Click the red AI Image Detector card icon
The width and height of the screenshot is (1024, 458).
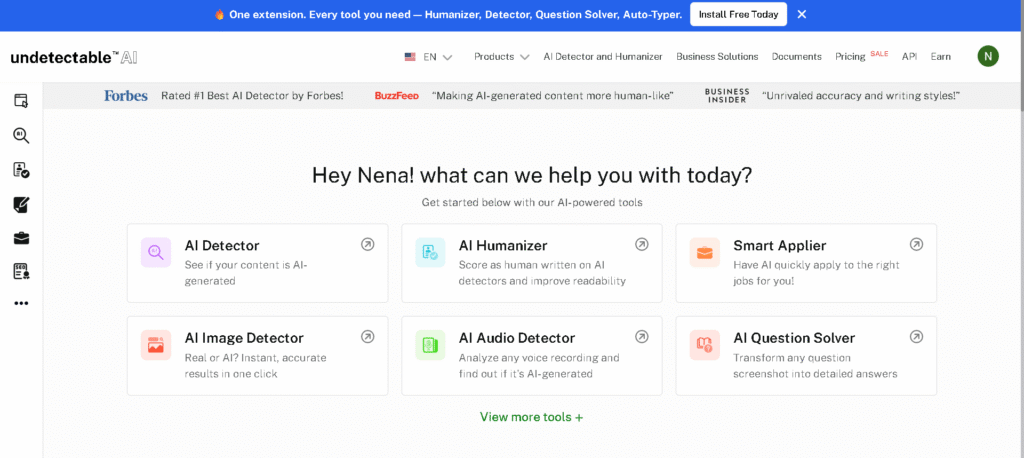pos(156,345)
